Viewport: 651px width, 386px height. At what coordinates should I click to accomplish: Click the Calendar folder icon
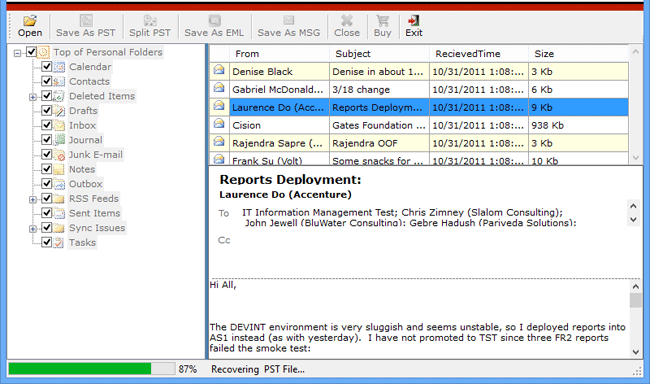pyautogui.click(x=59, y=67)
